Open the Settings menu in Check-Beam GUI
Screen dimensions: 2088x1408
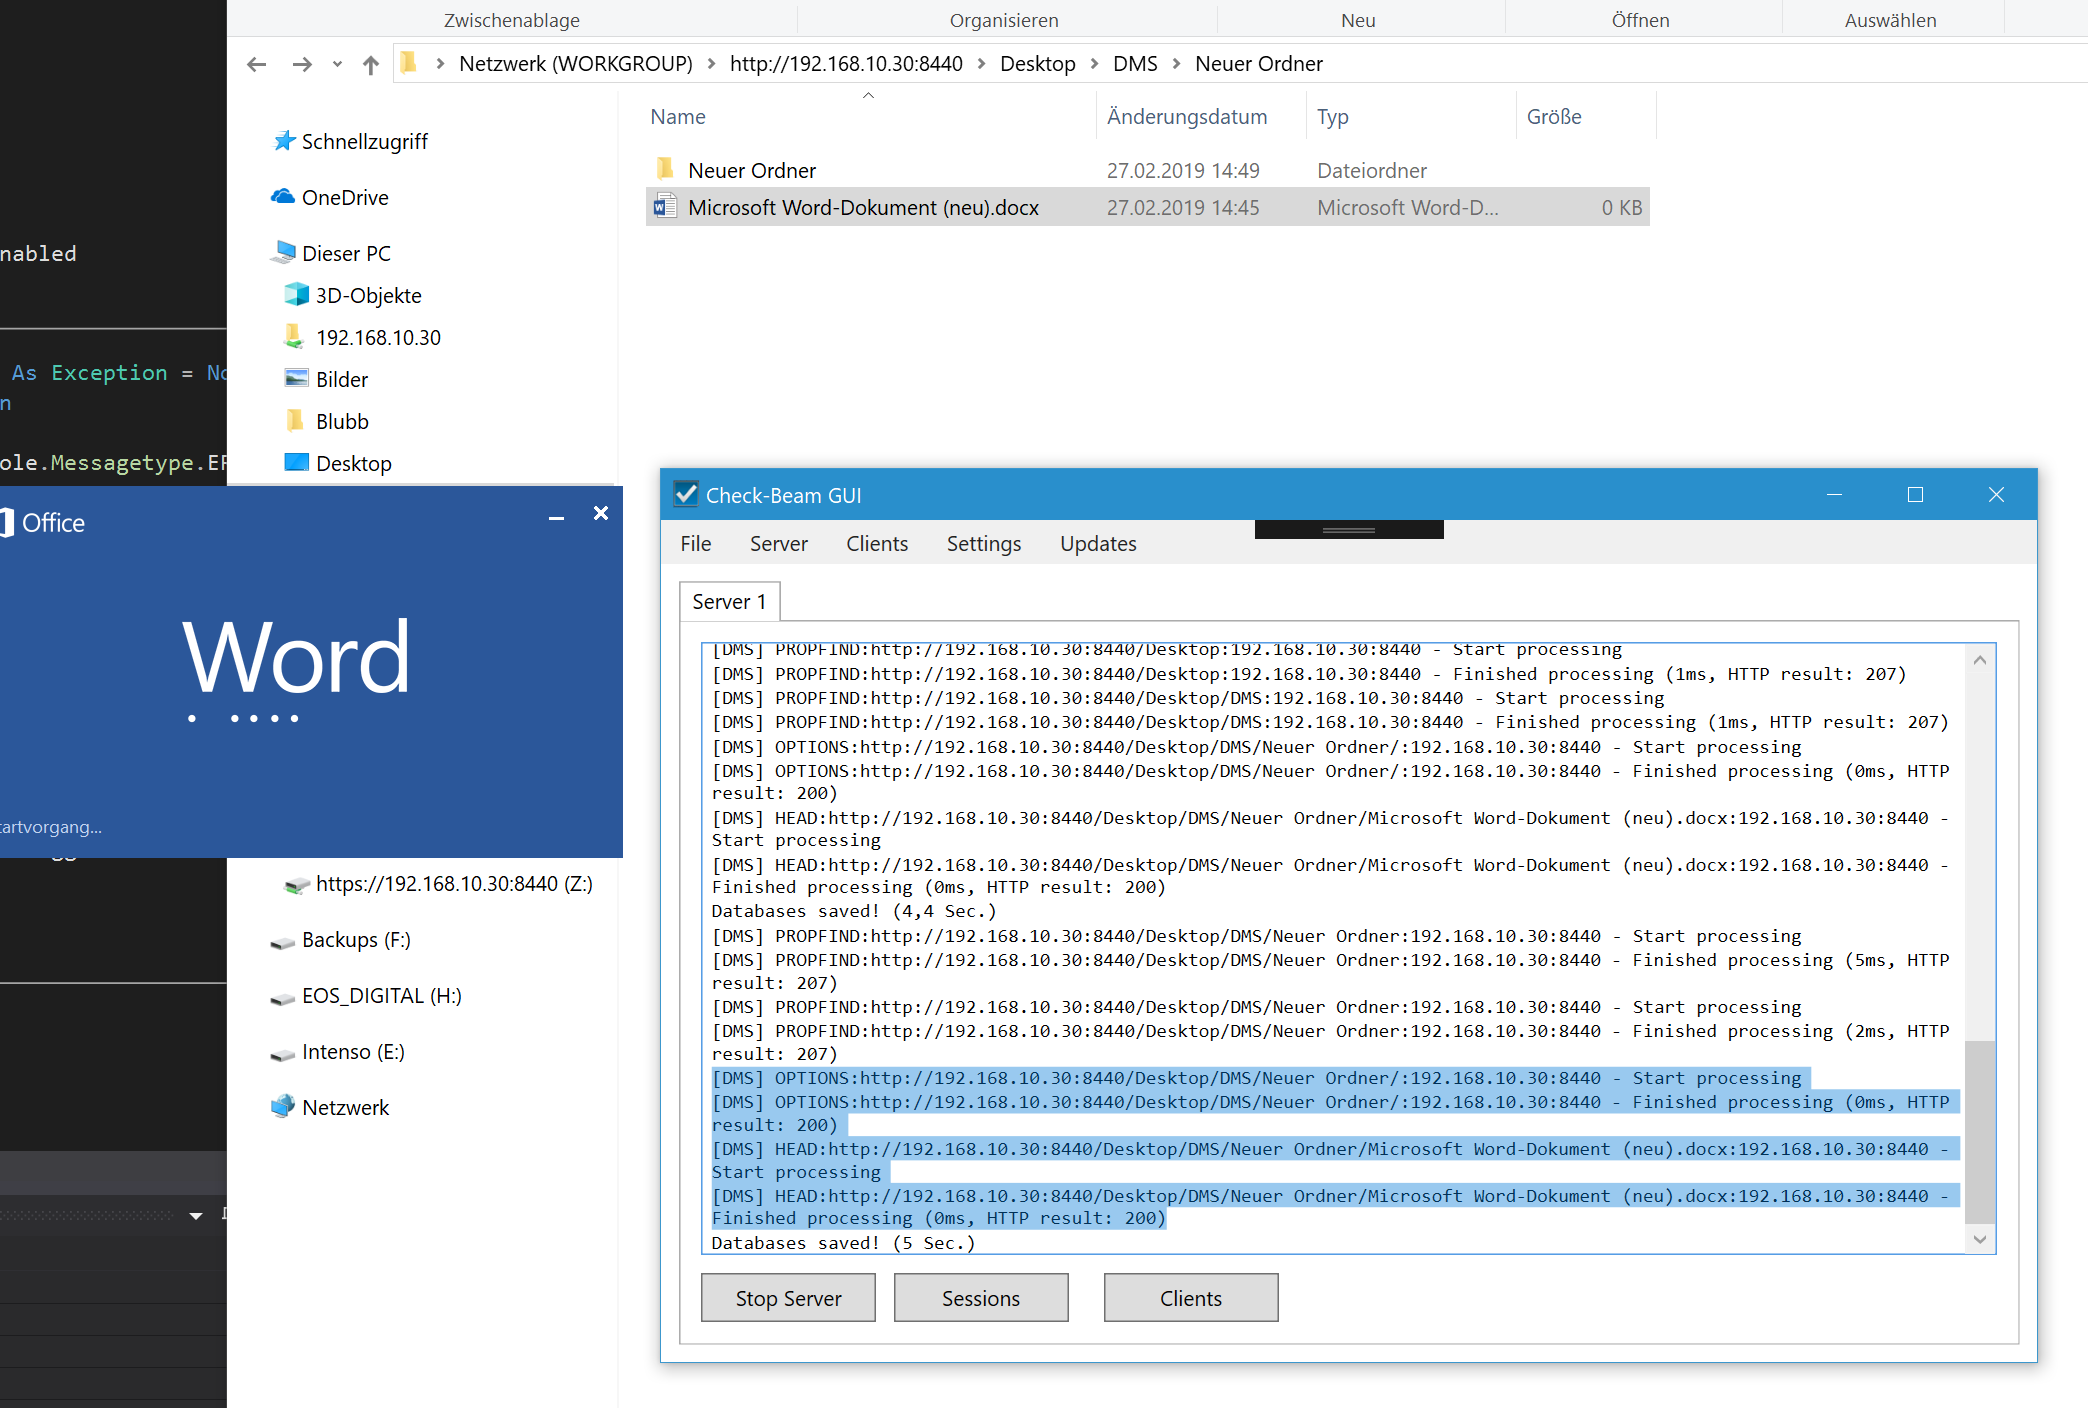click(x=983, y=543)
